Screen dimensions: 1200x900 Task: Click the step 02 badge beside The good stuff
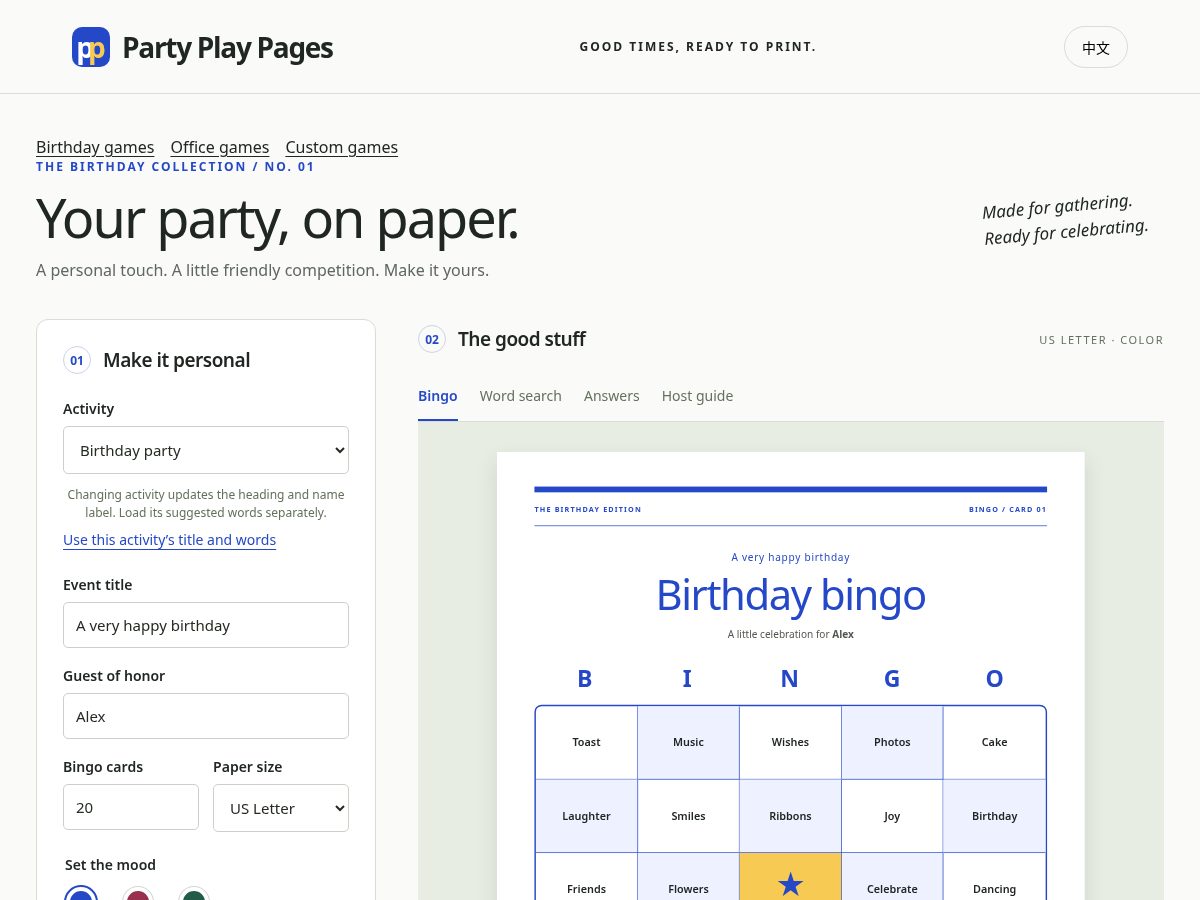(x=432, y=339)
